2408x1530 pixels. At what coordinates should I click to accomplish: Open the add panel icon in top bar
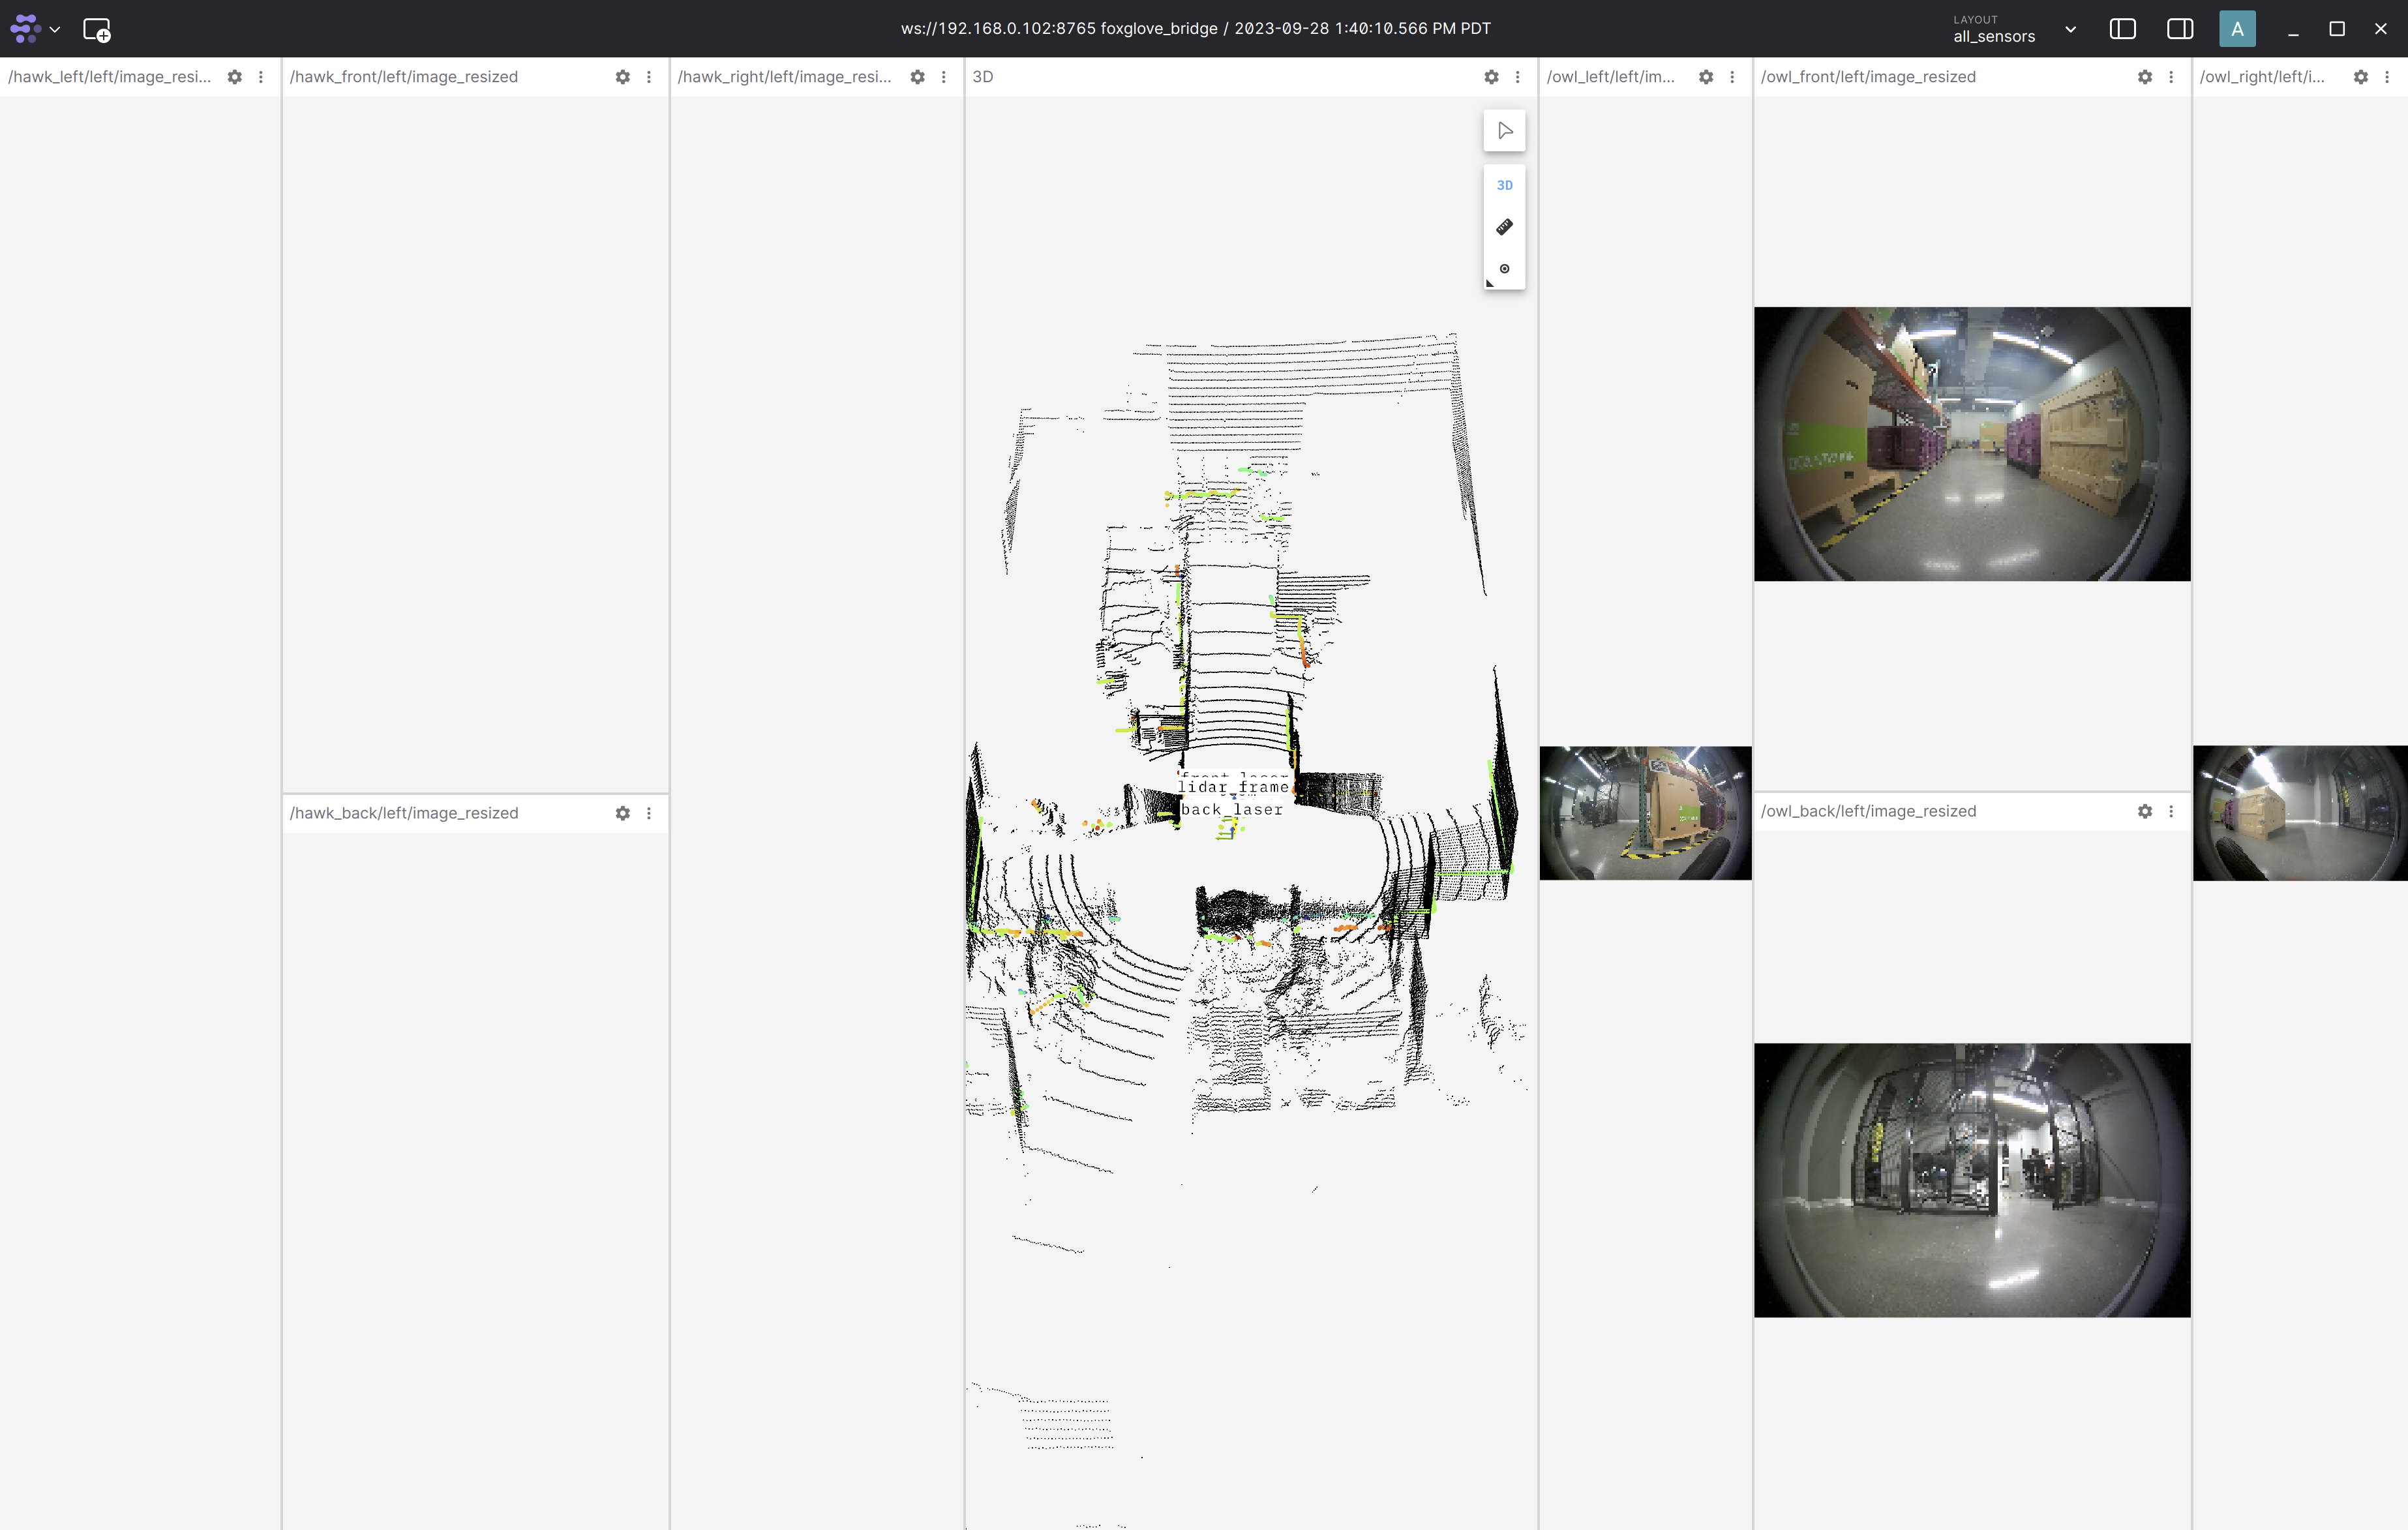[96, 29]
